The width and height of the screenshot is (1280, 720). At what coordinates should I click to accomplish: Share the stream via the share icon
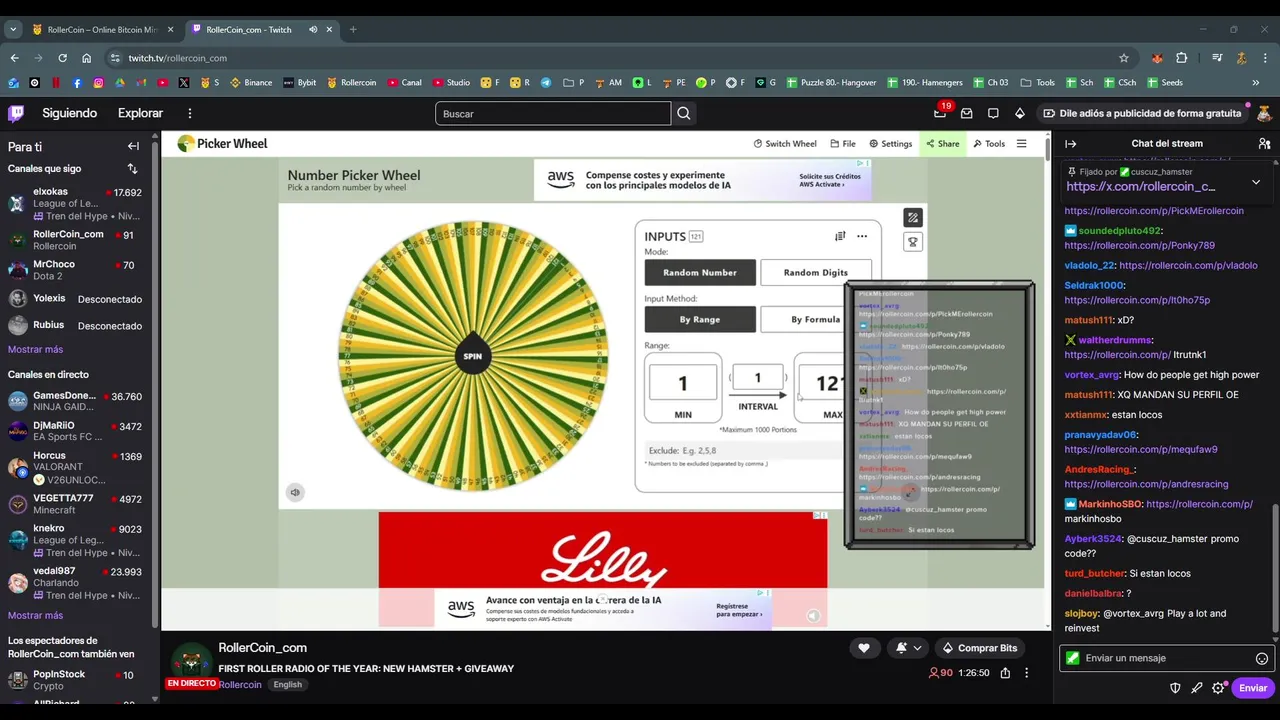tap(1005, 673)
